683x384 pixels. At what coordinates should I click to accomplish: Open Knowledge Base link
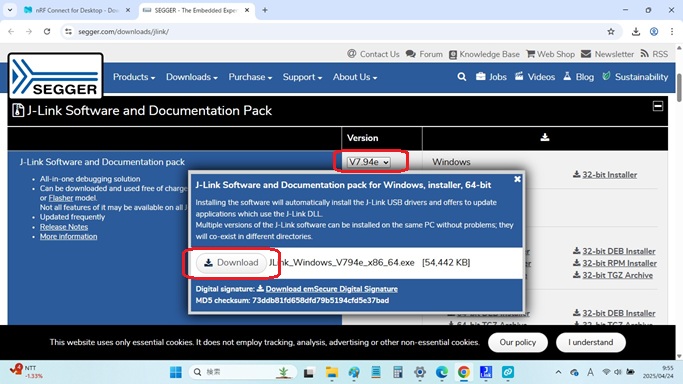[x=484, y=54]
